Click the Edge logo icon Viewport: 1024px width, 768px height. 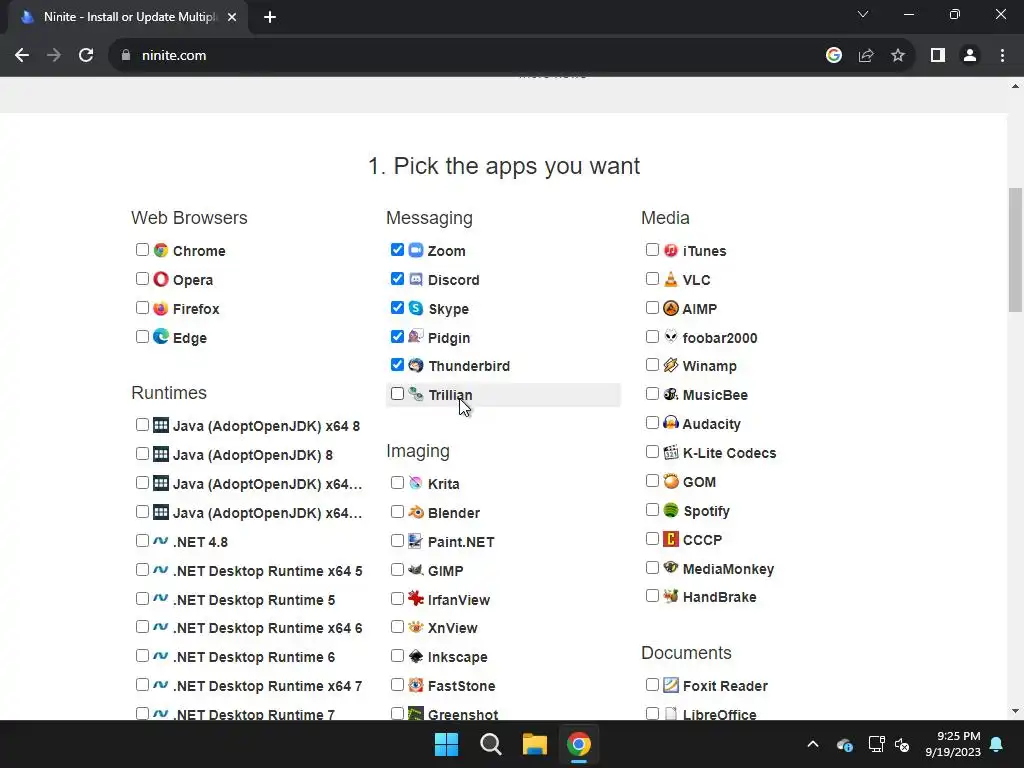tap(161, 336)
